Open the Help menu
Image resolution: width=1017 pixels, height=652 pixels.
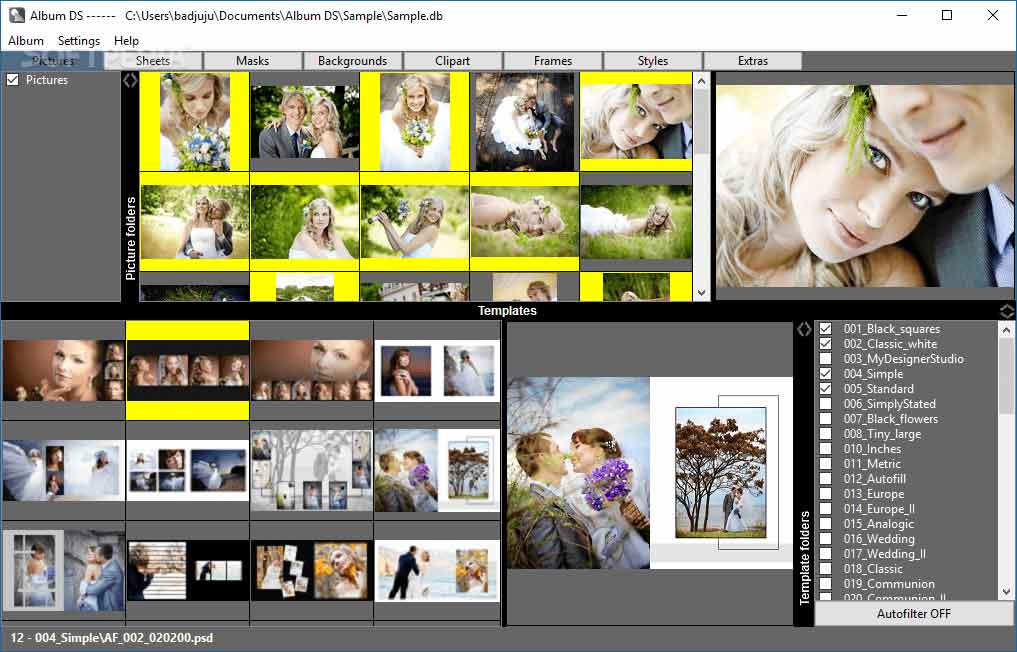[x=126, y=40]
